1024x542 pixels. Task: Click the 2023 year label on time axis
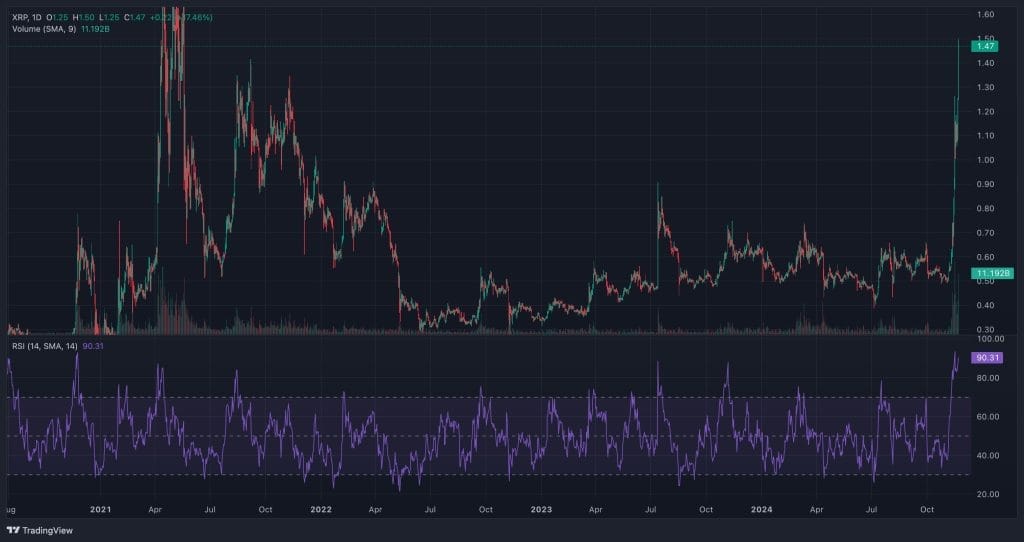coord(541,509)
